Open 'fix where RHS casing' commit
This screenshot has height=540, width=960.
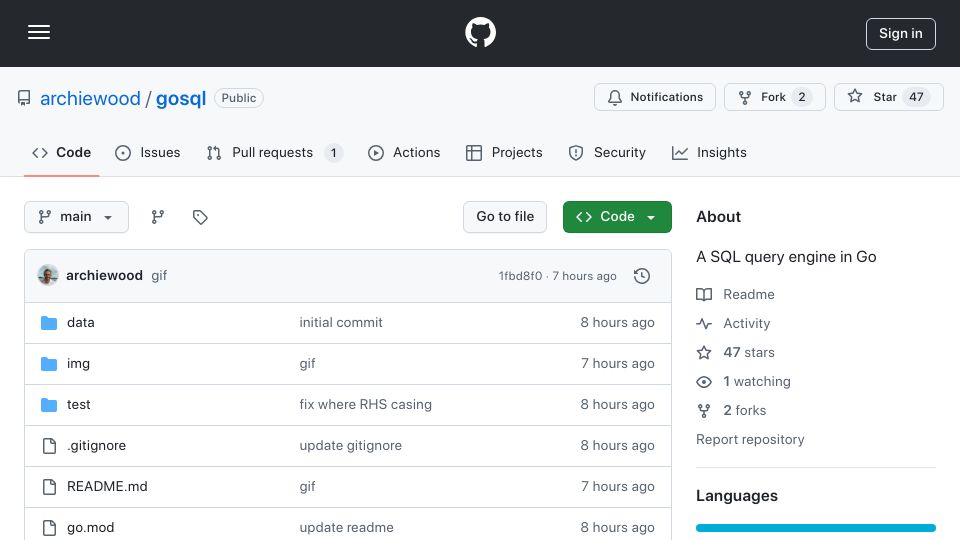pyautogui.click(x=366, y=405)
